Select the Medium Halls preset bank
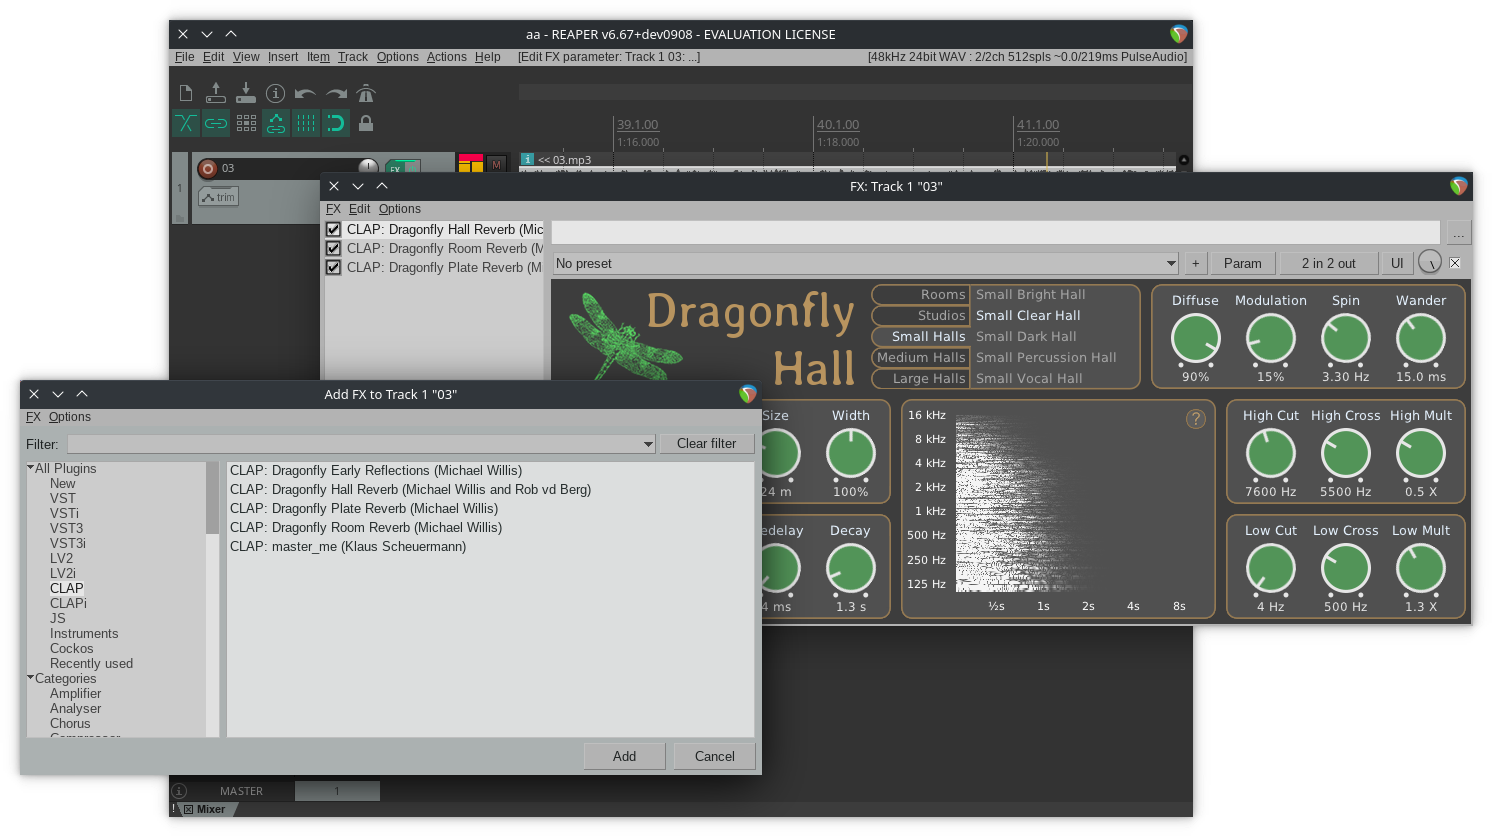Viewport: 1493px width, 837px height. click(920, 357)
